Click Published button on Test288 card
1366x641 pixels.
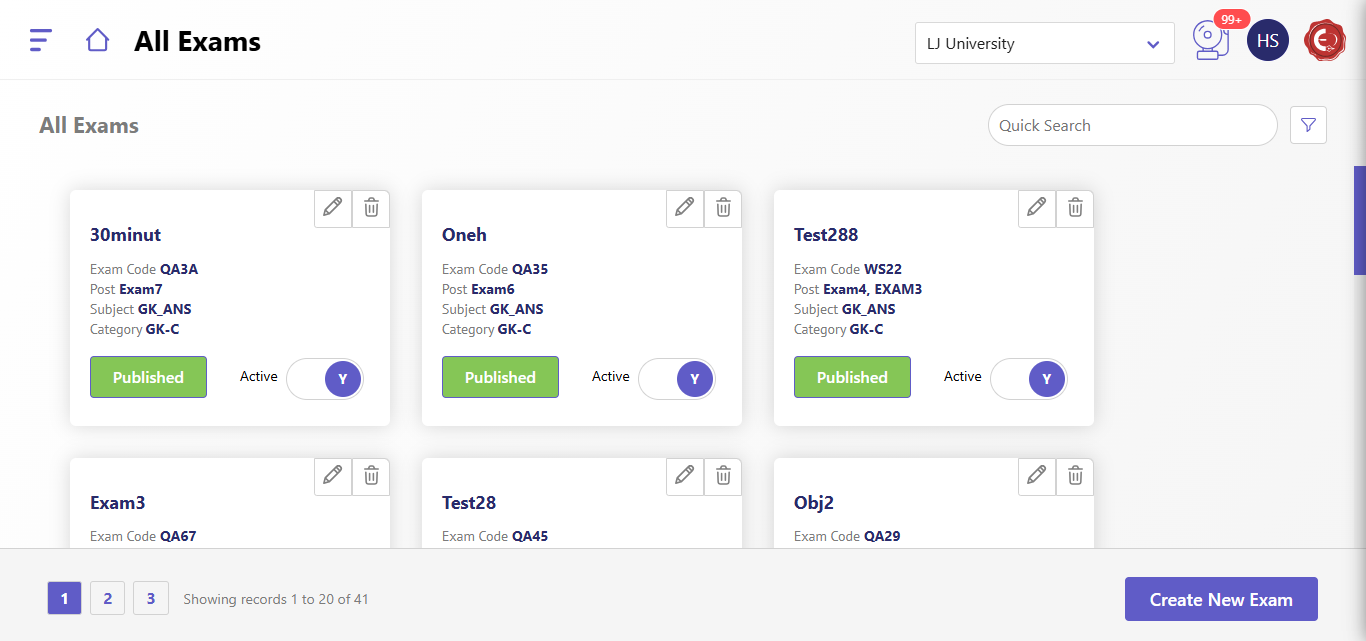(852, 378)
